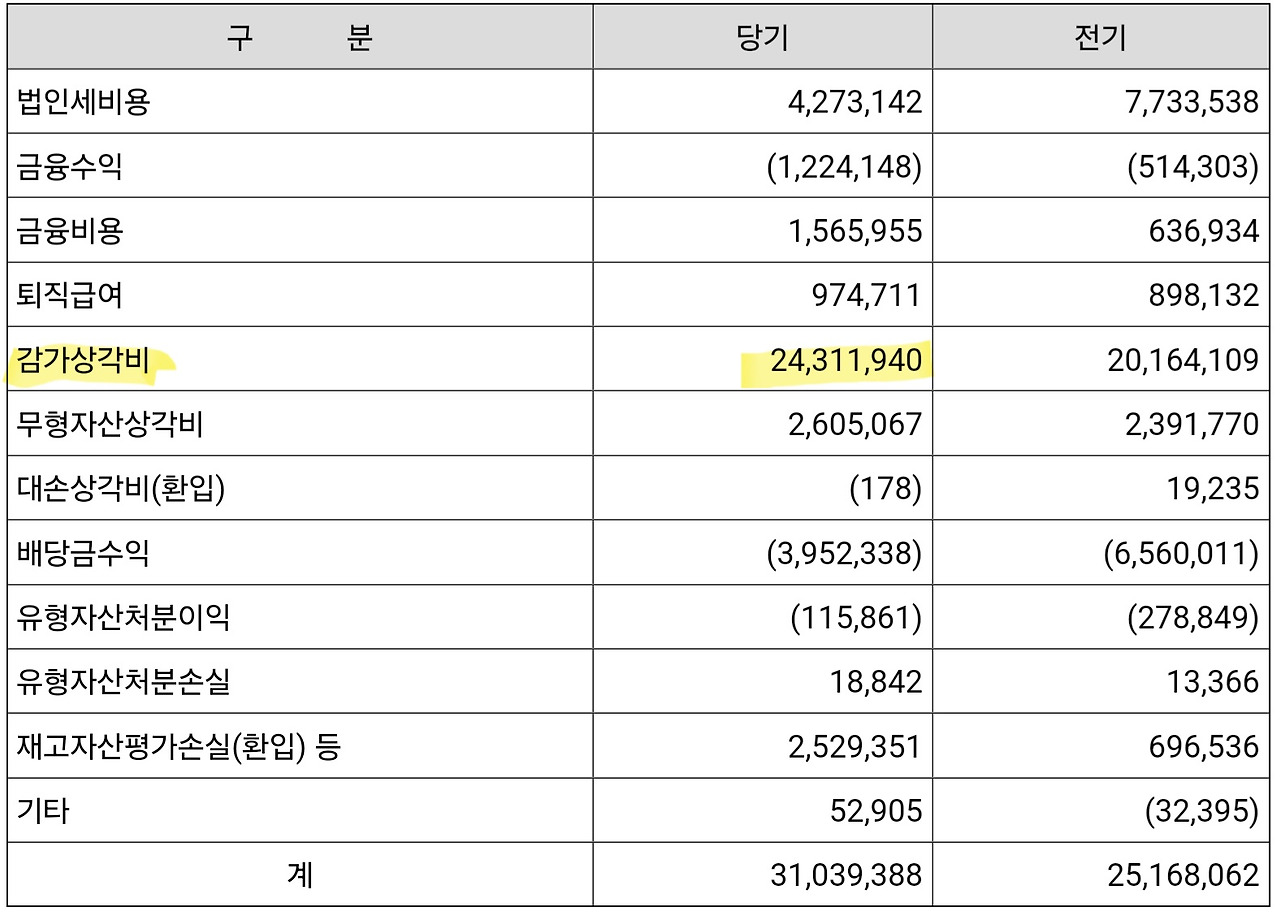Click the value 2,529,351
The width and height of the screenshot is (1280, 920).
(854, 747)
